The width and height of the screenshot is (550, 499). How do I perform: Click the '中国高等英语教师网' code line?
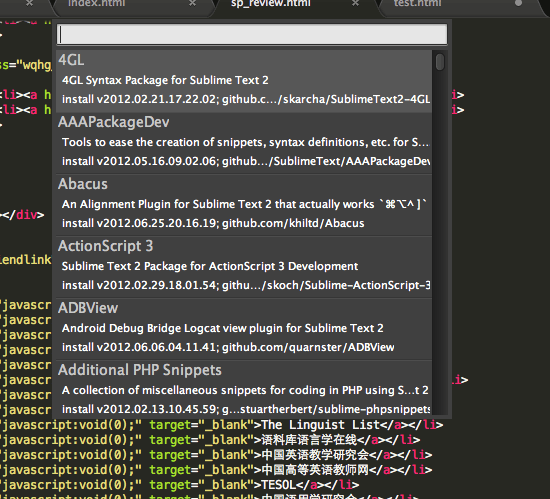tap(216, 470)
